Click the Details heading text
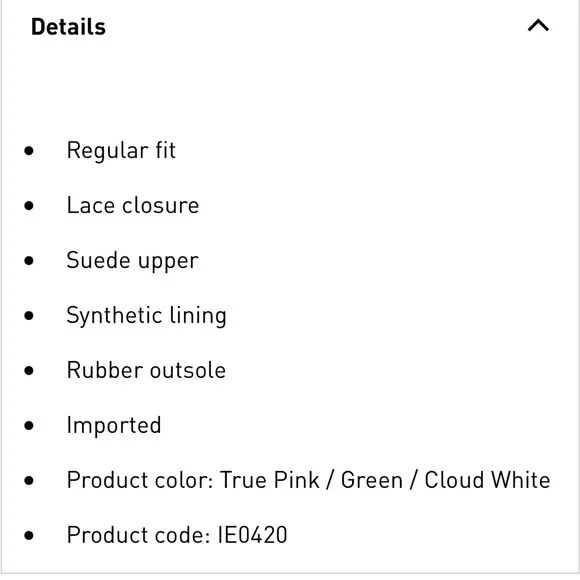Viewport: 580px width, 580px height. tap(68, 27)
